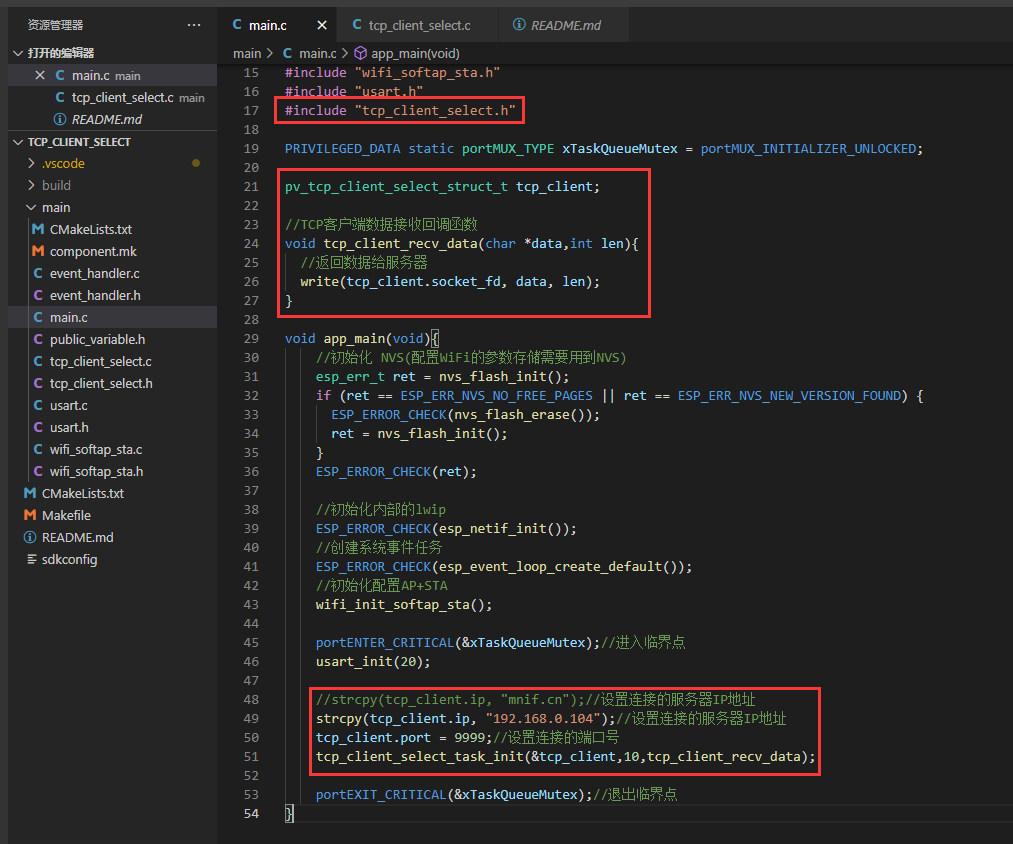Click the tcp_client_recv_data function name
This screenshot has width=1013, height=844.
(401, 244)
